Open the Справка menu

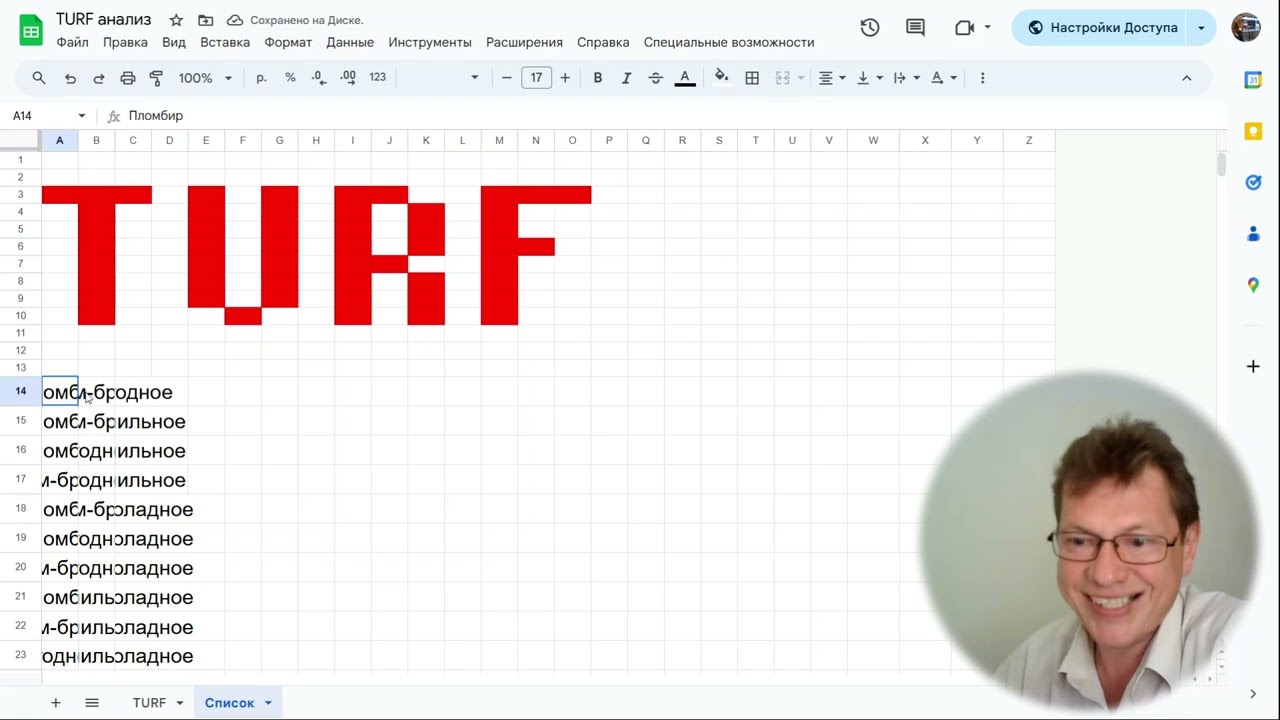[x=603, y=42]
